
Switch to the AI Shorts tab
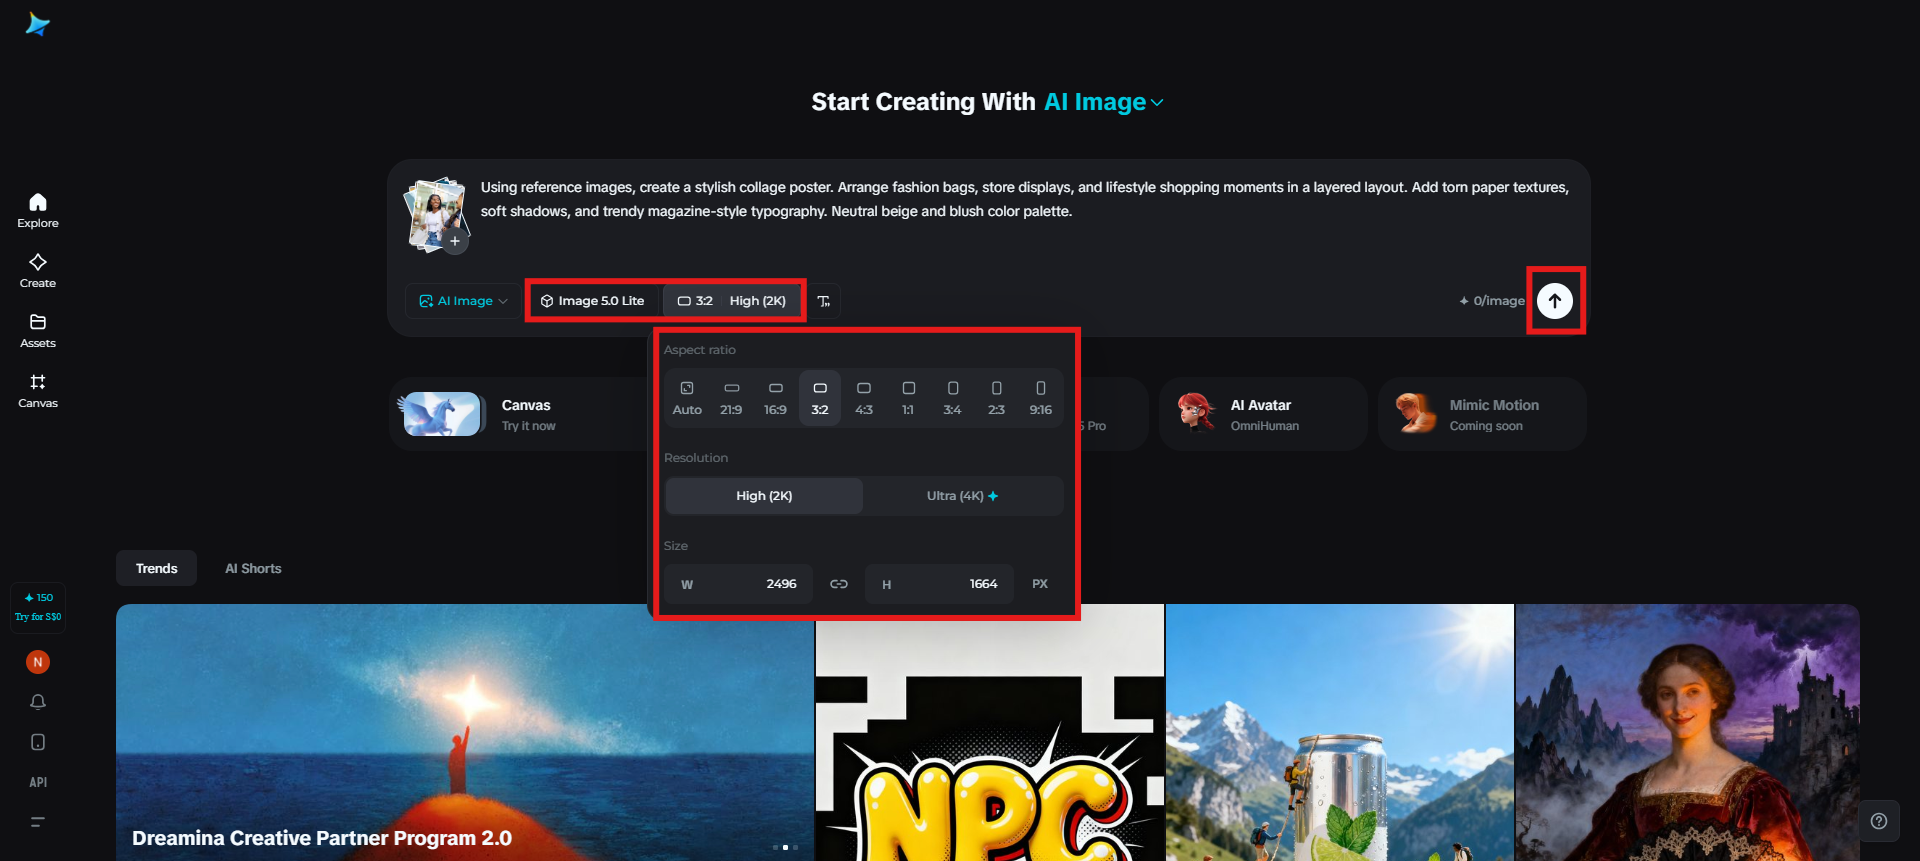(x=253, y=568)
